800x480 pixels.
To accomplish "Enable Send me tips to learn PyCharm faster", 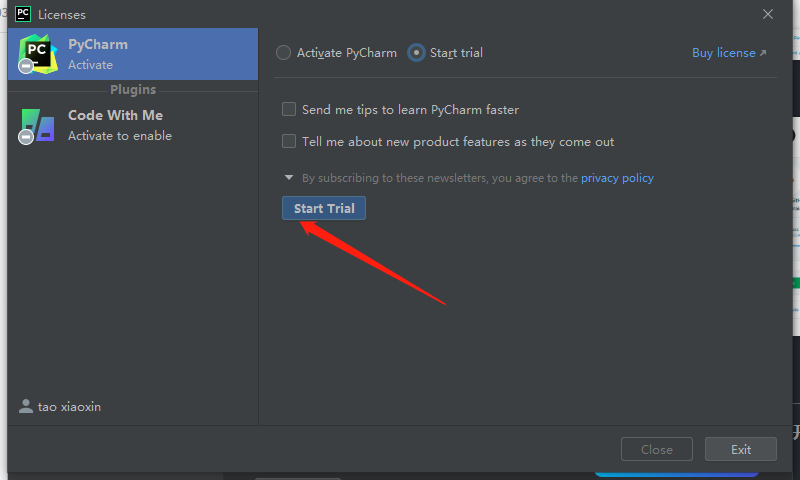I will pyautogui.click(x=289, y=109).
